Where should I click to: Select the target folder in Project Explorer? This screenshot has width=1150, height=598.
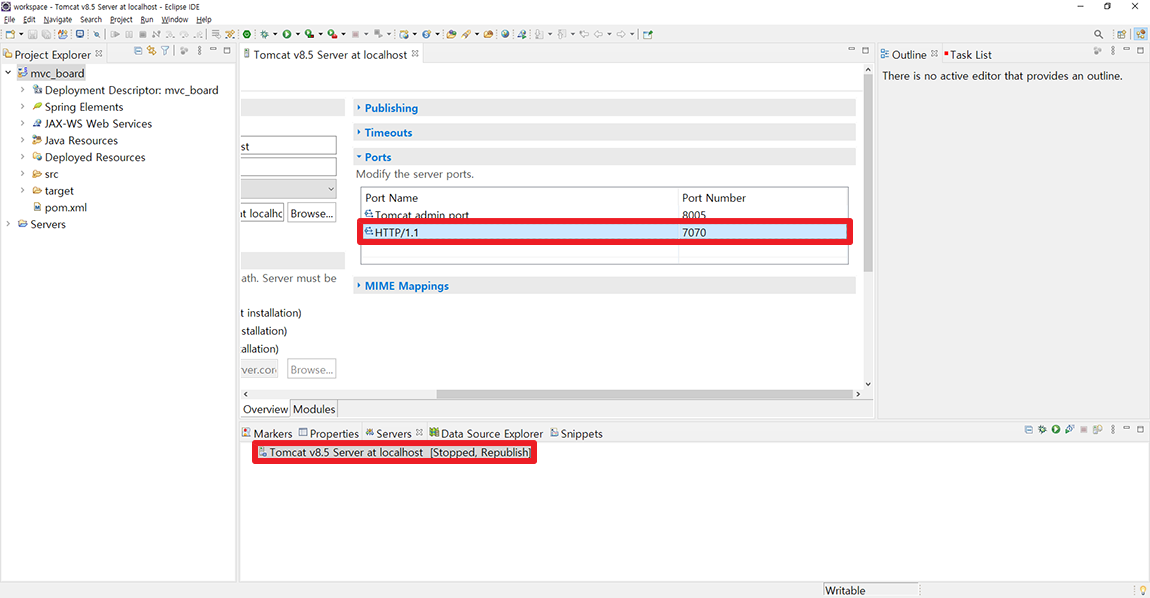(x=53, y=191)
